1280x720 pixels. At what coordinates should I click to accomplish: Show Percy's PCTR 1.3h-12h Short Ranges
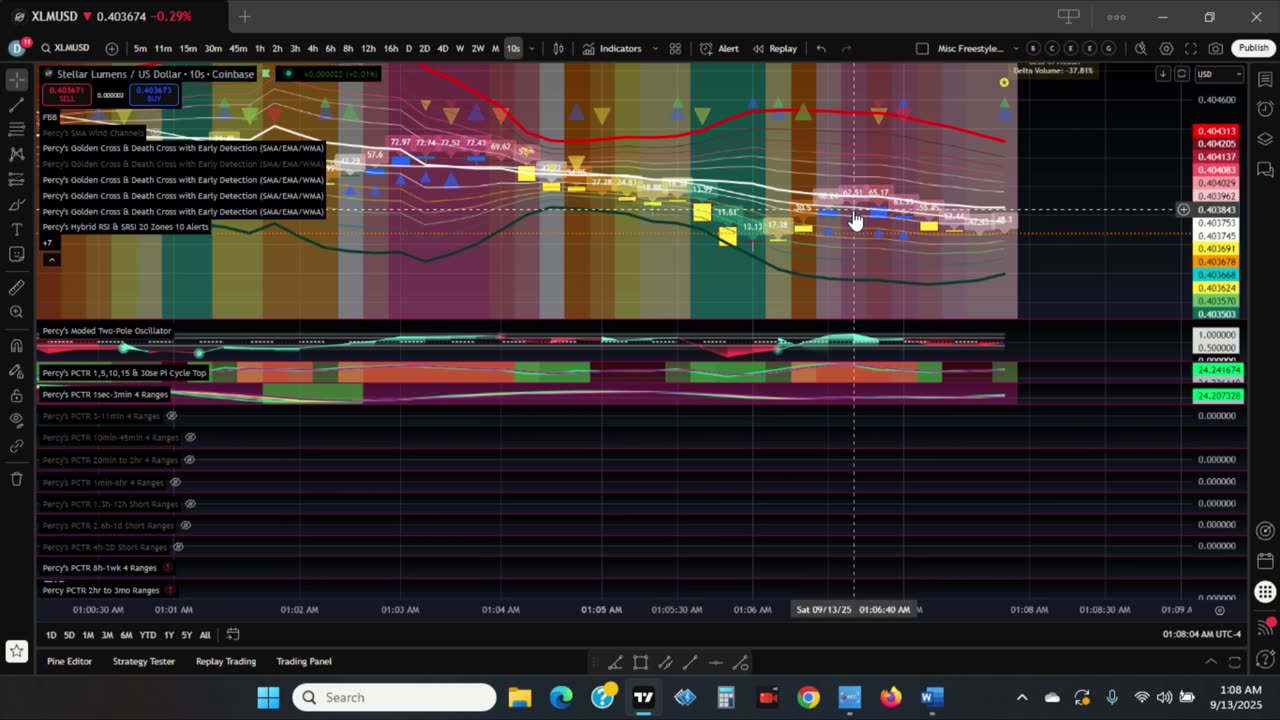point(190,504)
